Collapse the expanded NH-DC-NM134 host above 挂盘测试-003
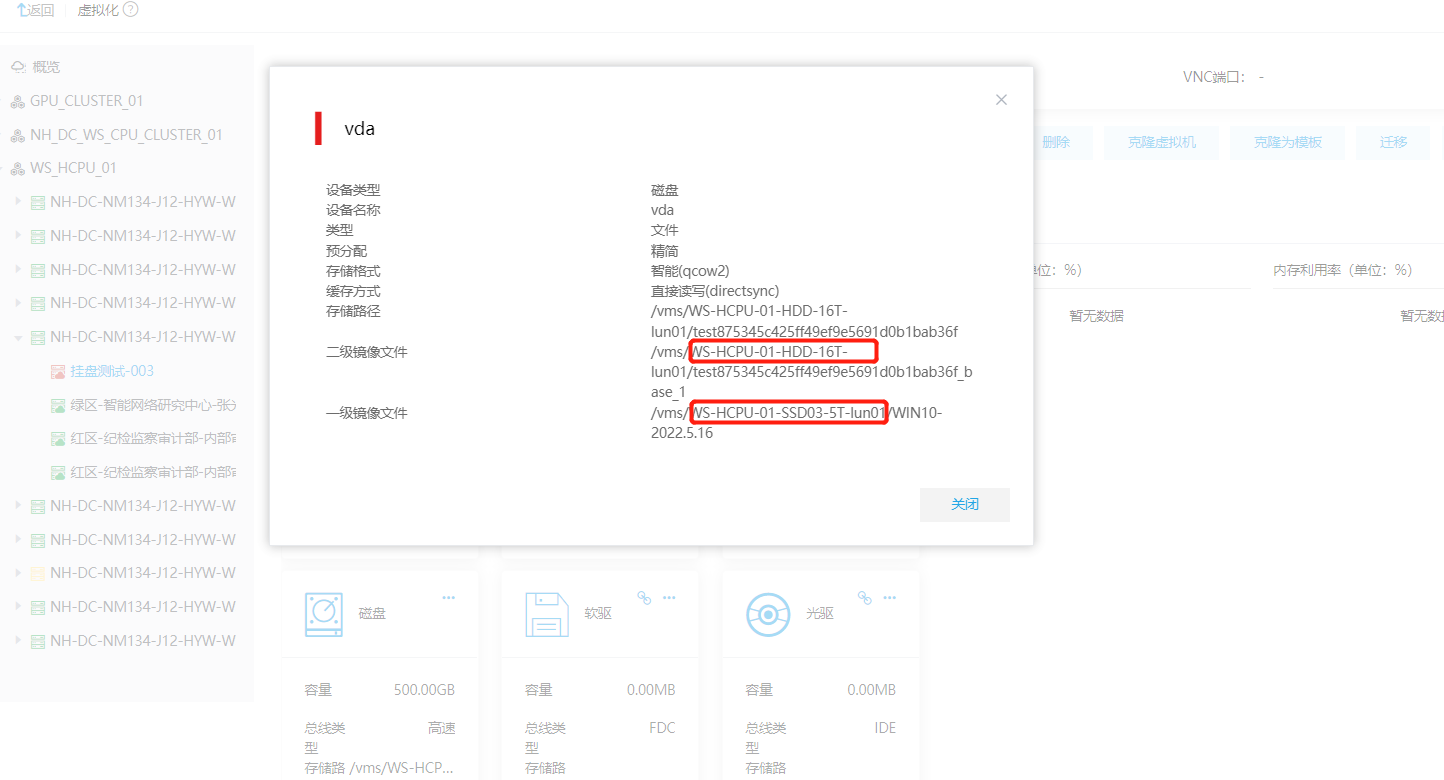1444x780 pixels. coord(18,337)
